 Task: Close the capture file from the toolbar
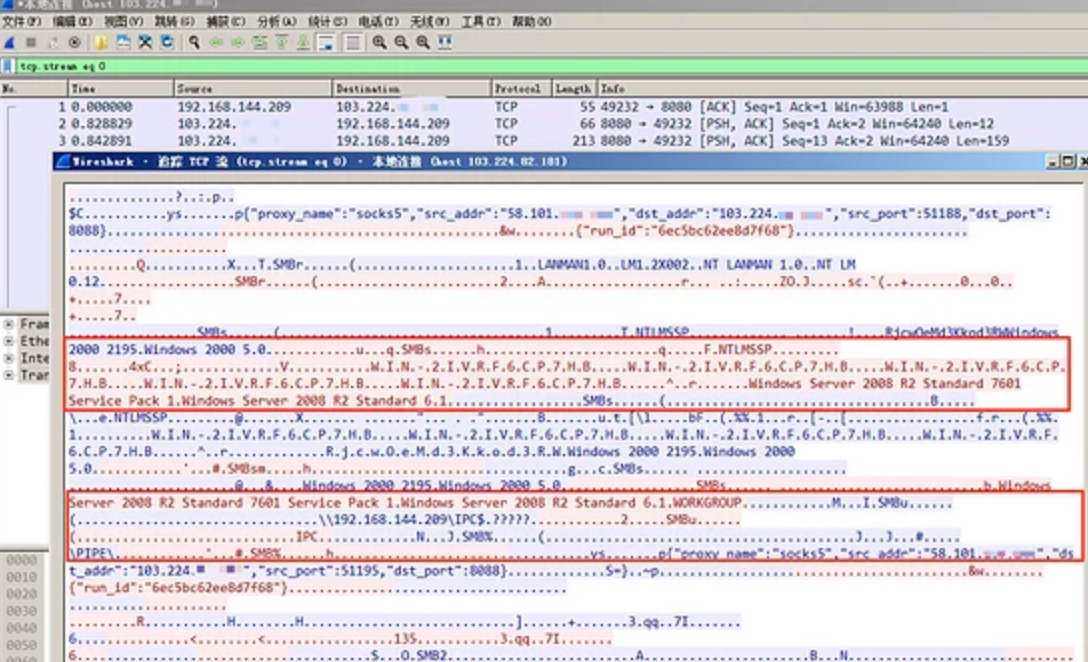[145, 43]
